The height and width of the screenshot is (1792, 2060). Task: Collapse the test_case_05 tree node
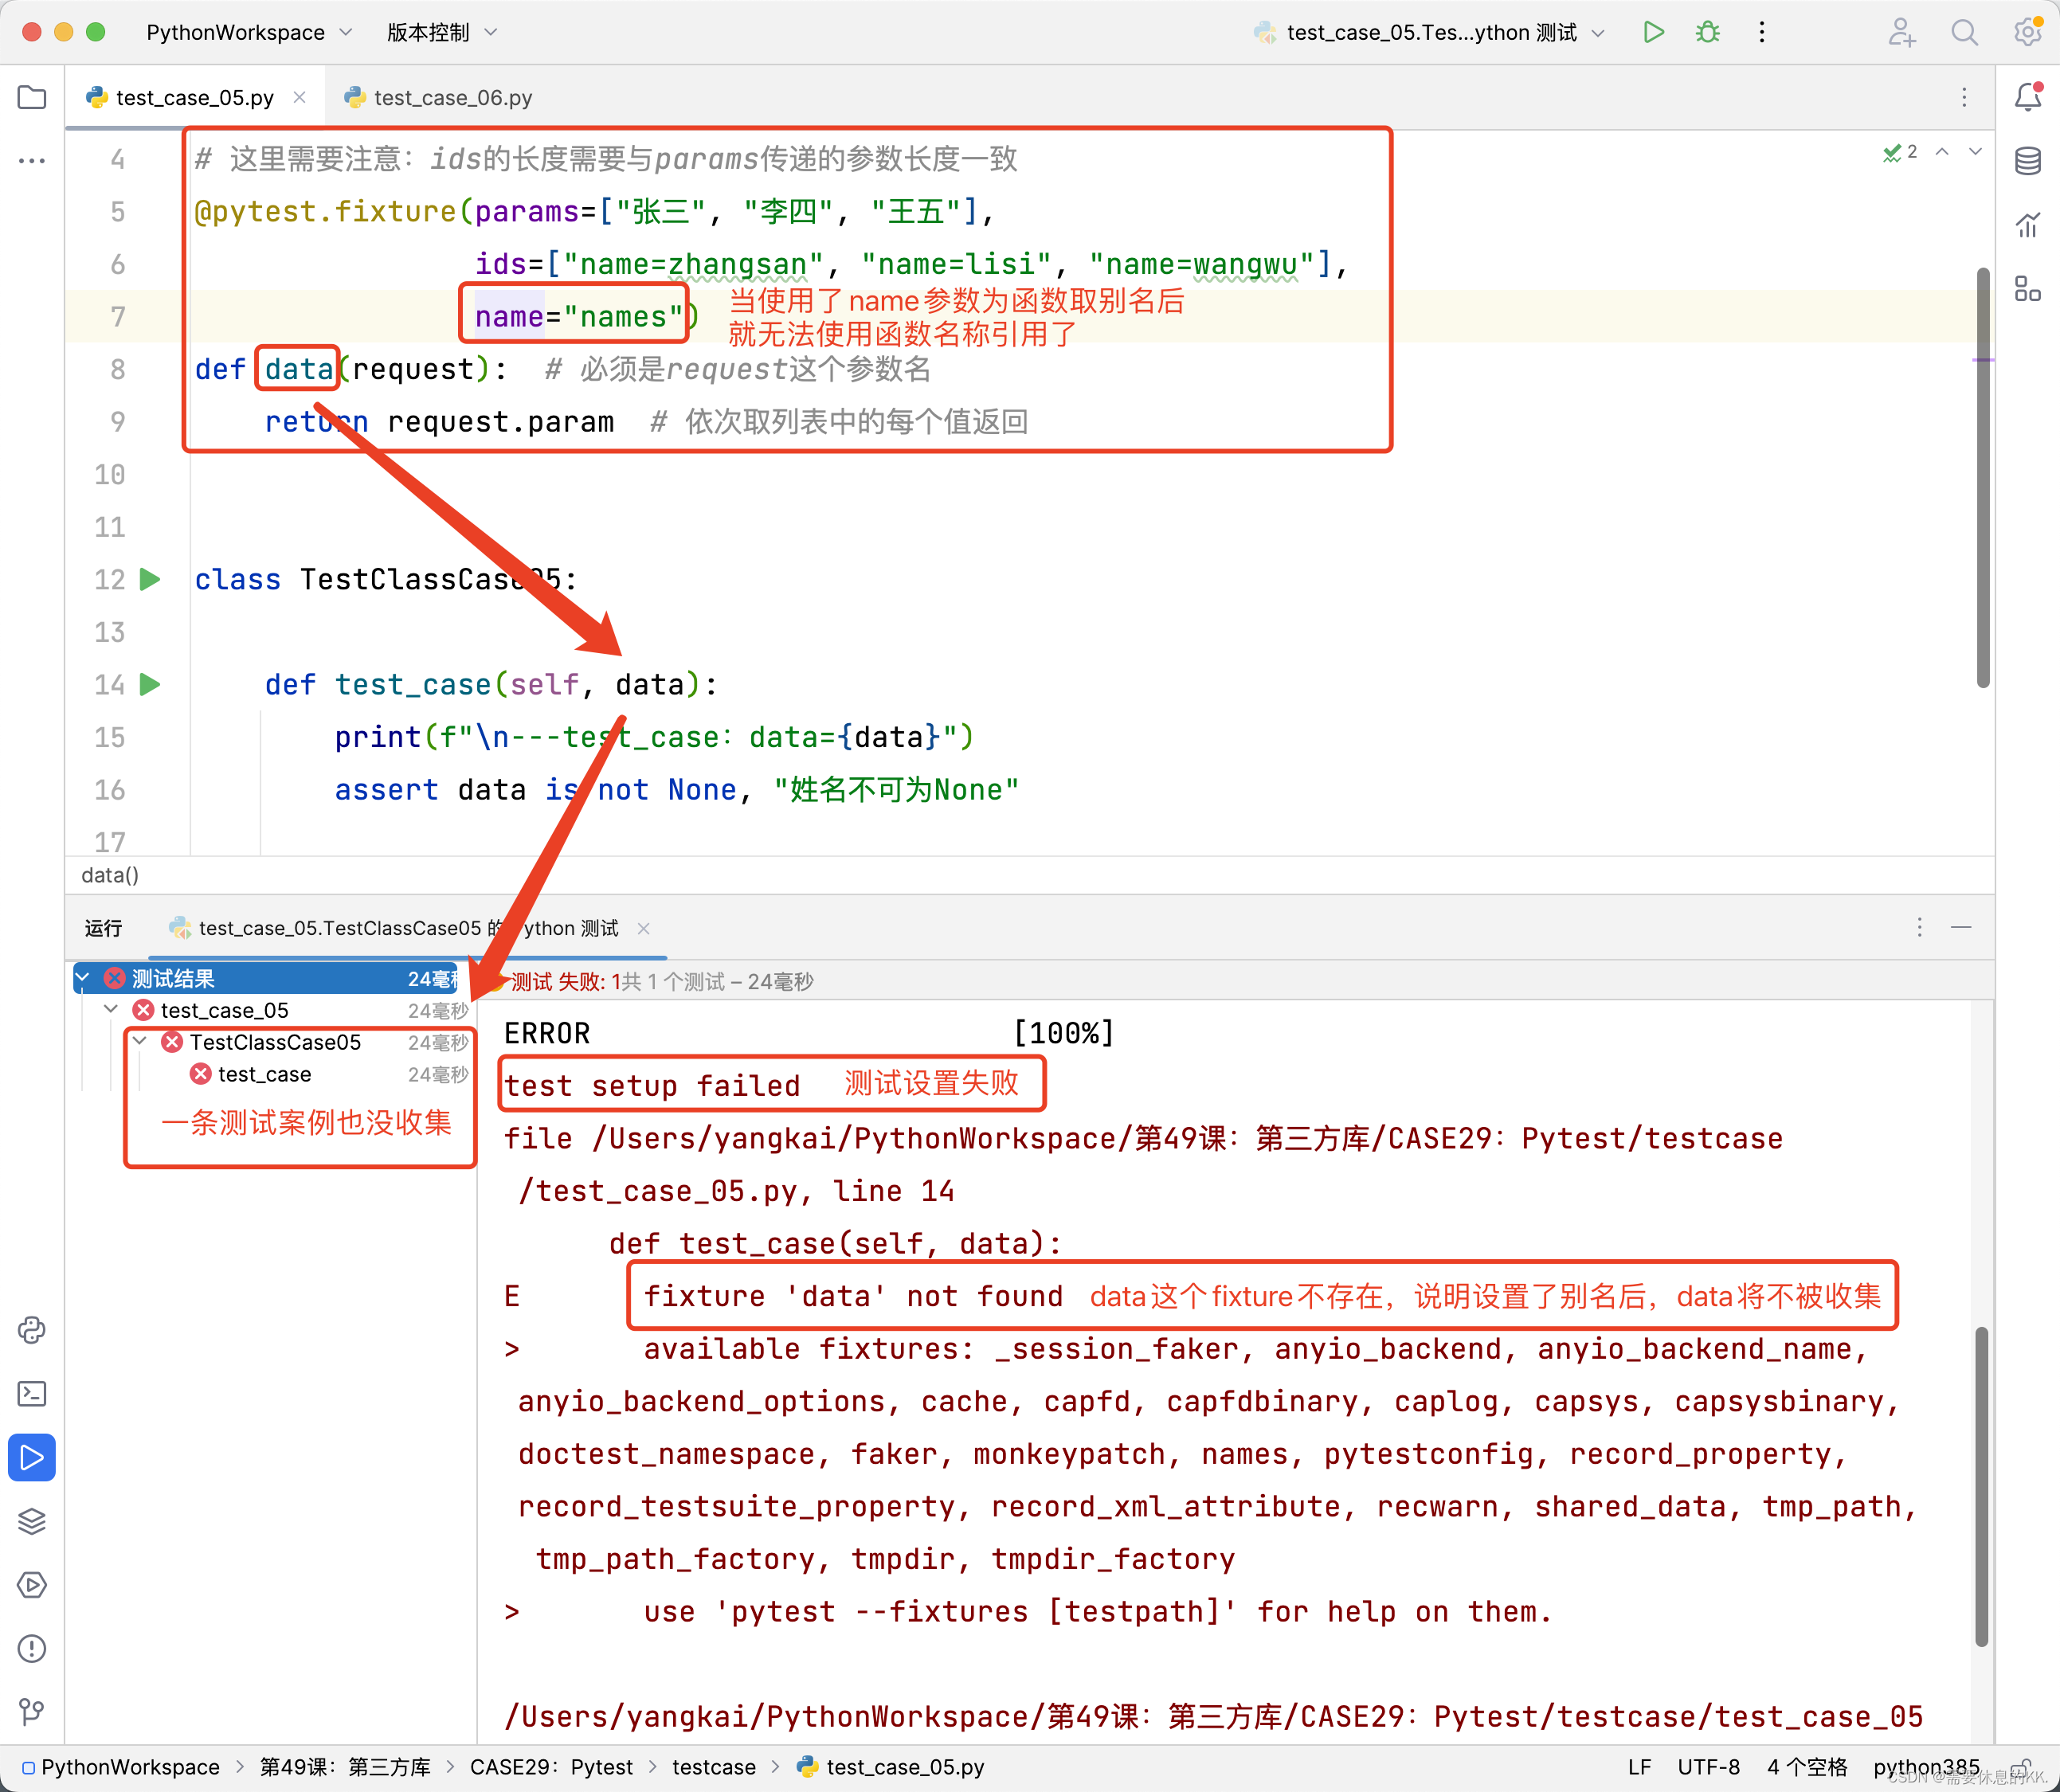(x=112, y=1009)
